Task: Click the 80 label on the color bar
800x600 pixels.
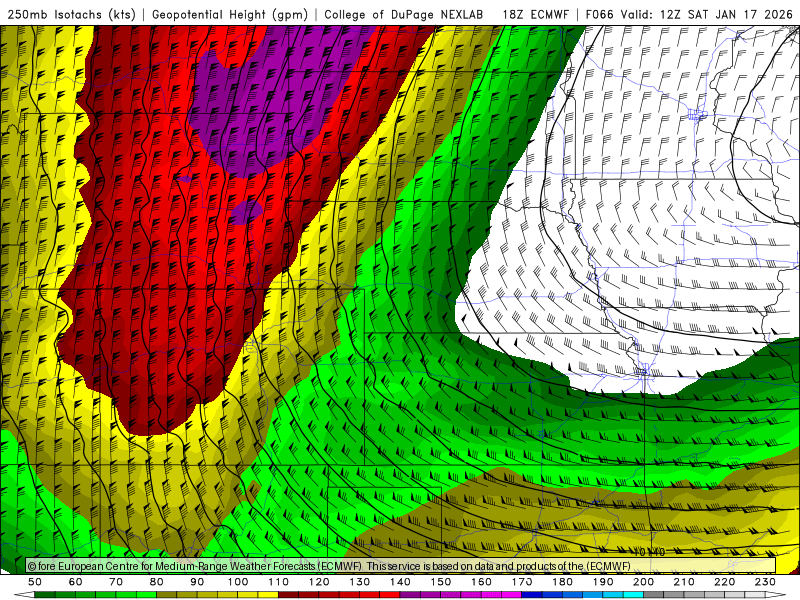Action: coord(156,582)
